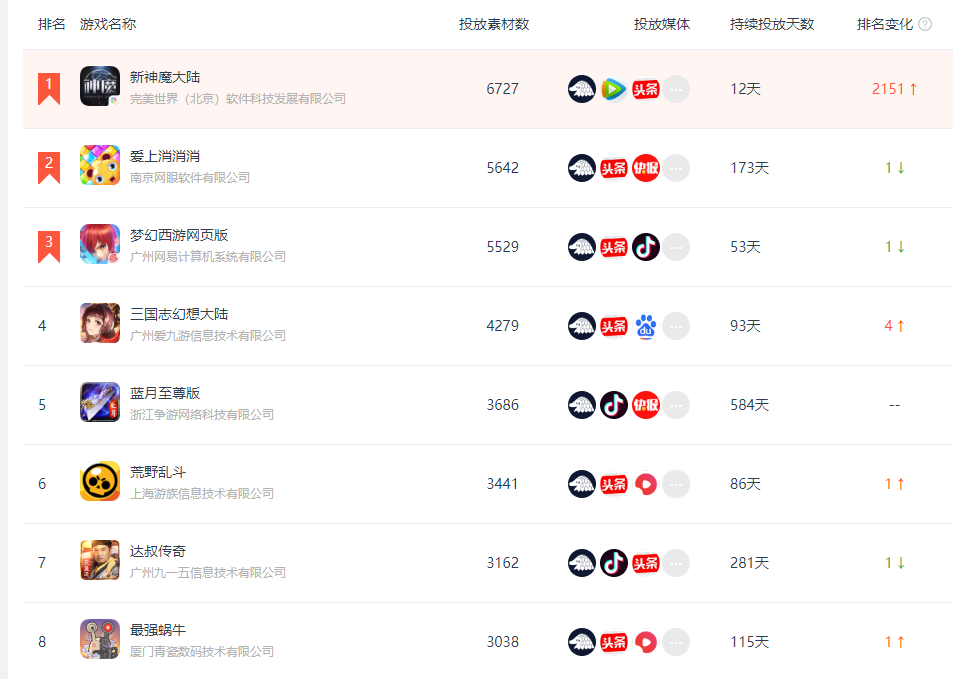
Task: Open the 梦幻西游网页版 game icon
Action: tap(100, 244)
